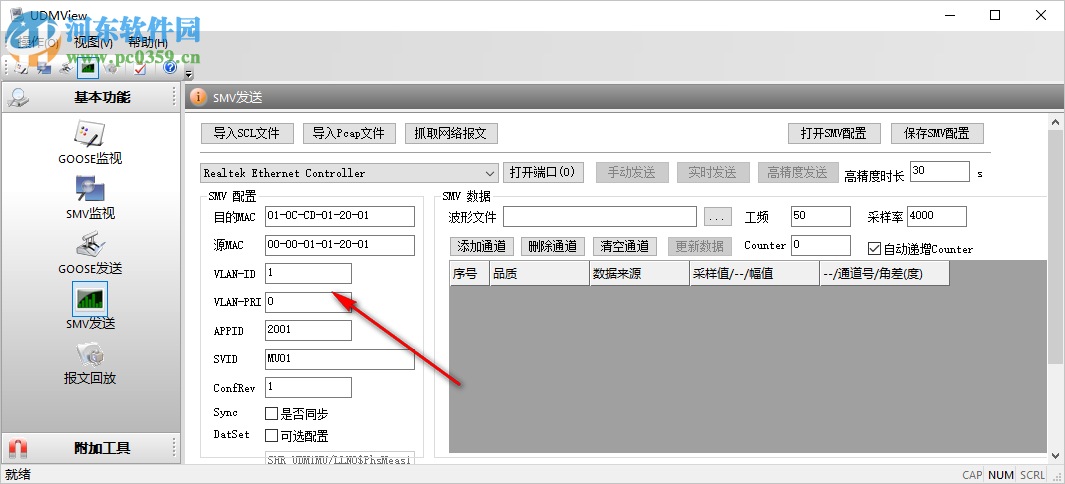
Task: Click the CAP status bar indicator
Action: click(972, 475)
